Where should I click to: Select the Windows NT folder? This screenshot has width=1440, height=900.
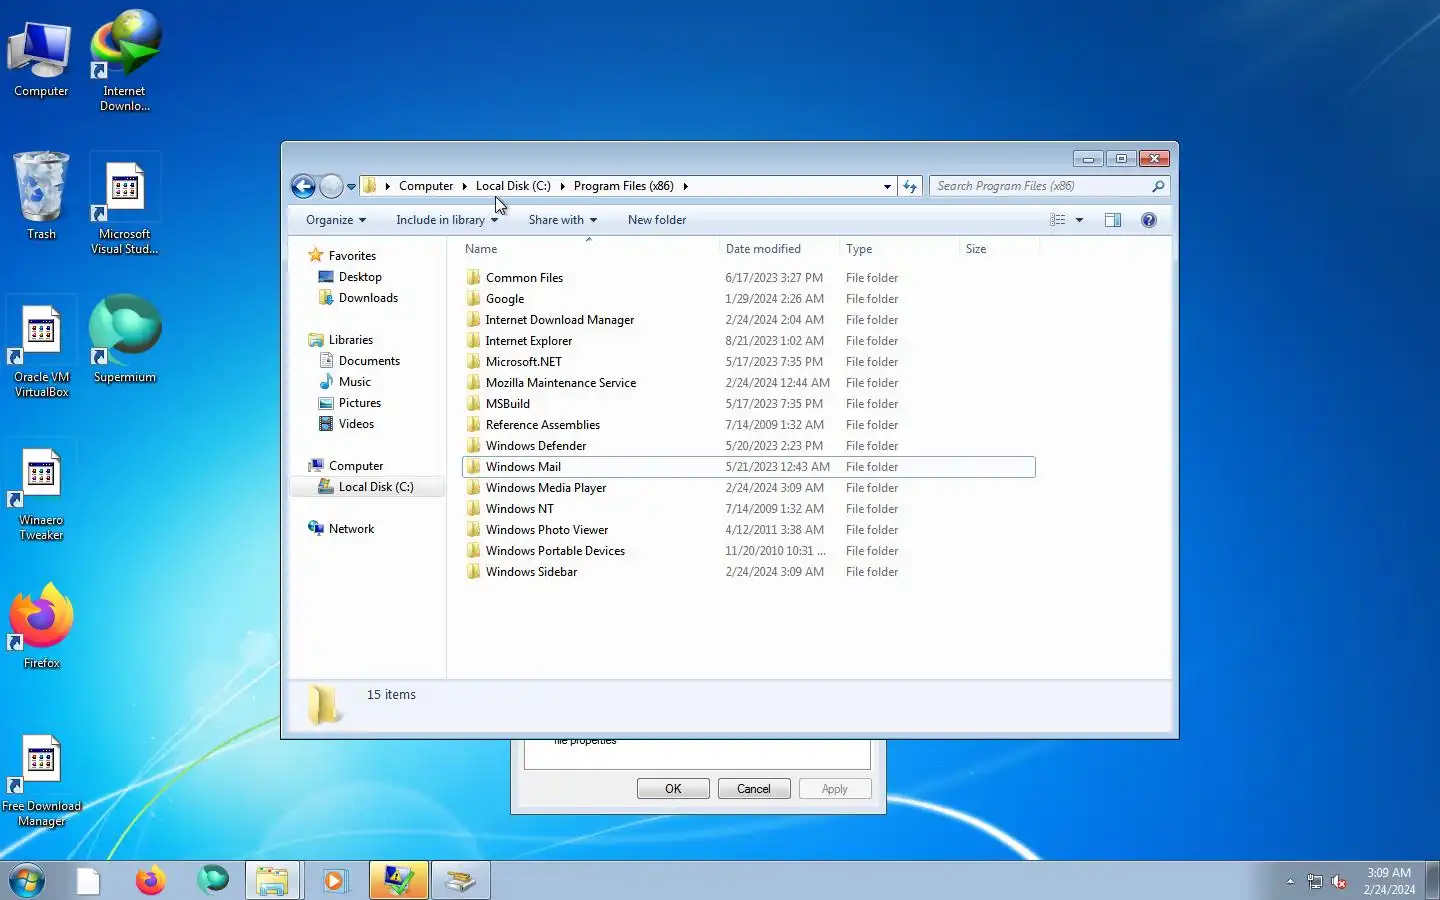click(x=749, y=509)
